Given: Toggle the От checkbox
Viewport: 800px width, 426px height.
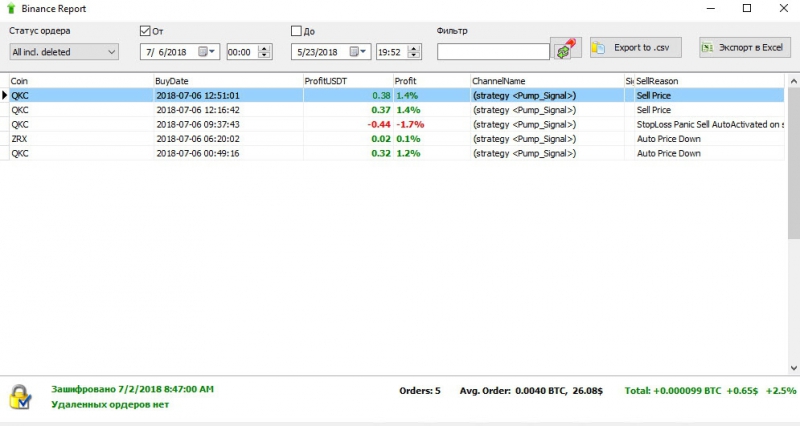Looking at the screenshot, I should pyautogui.click(x=145, y=31).
